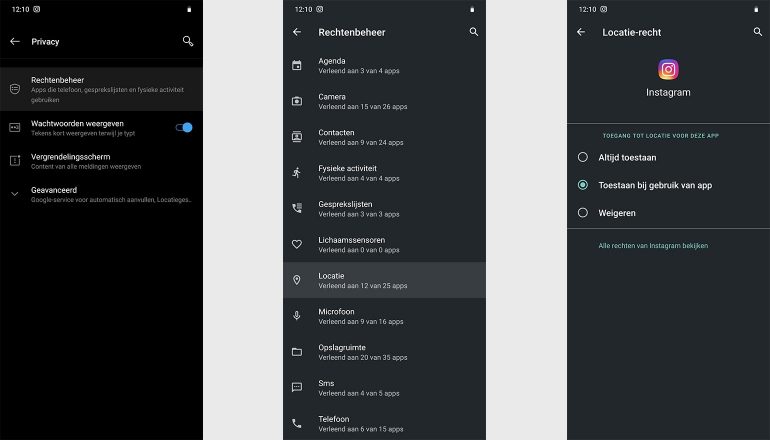Click the Agenda calendar icon

coord(297,65)
